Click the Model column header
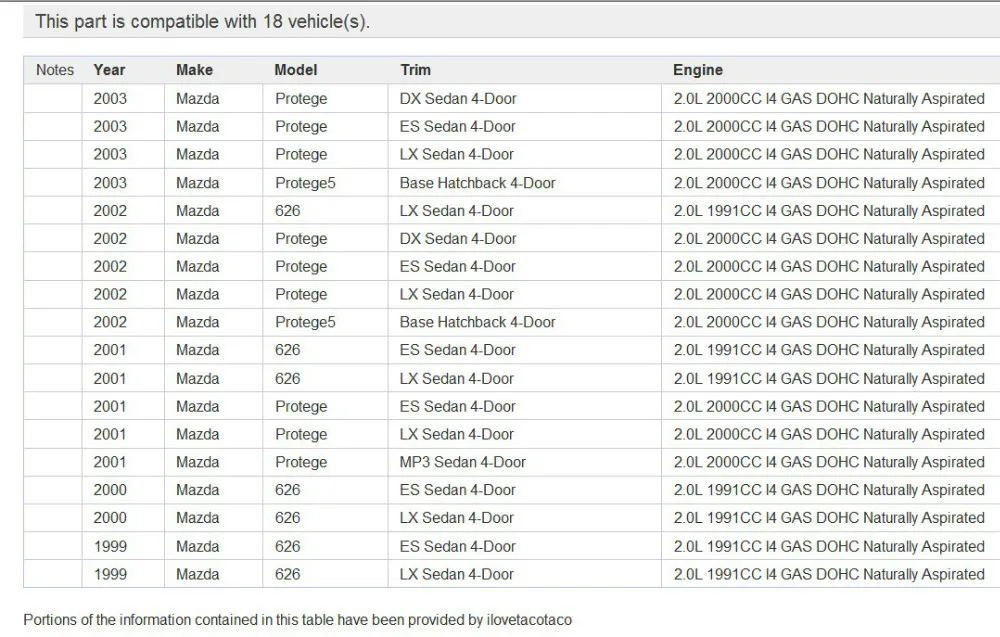 tap(296, 70)
